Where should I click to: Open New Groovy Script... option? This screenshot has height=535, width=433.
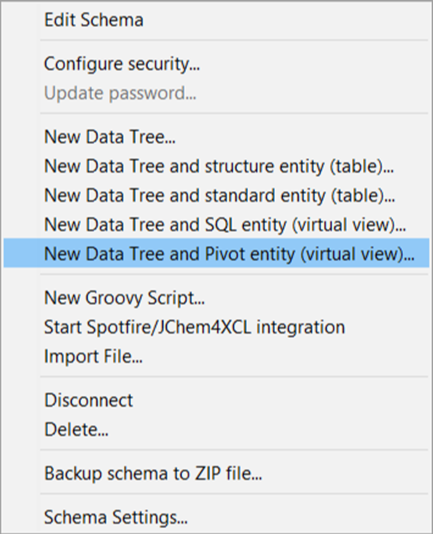216,298
